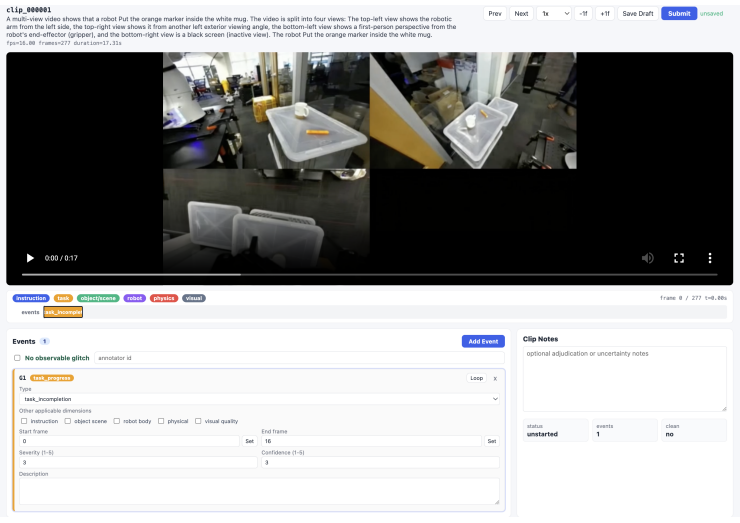This screenshot has height=523, width=740.
Task: Check No observable glitch checkbox
Action: tap(17, 358)
